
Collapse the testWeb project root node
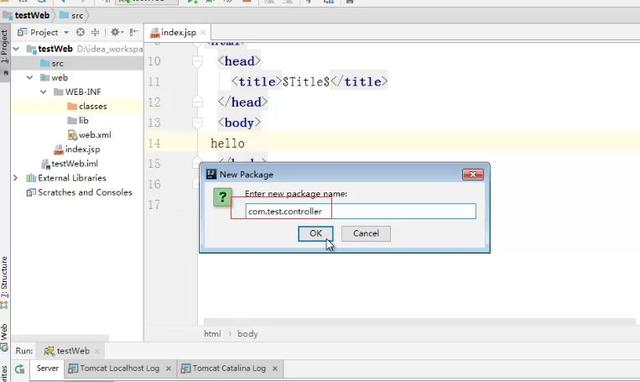(16, 49)
